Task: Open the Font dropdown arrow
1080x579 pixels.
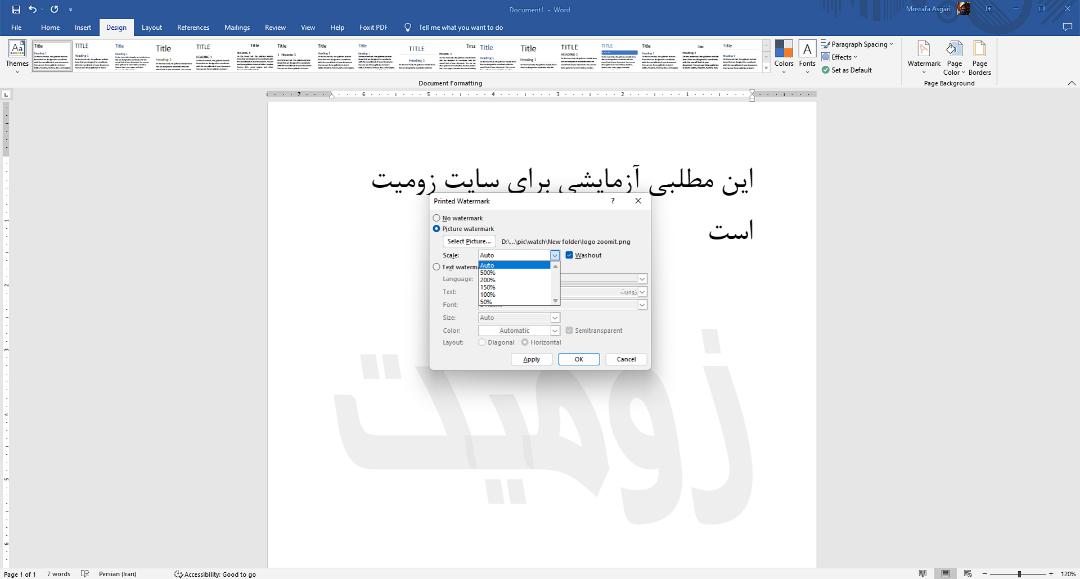Action: pos(642,305)
